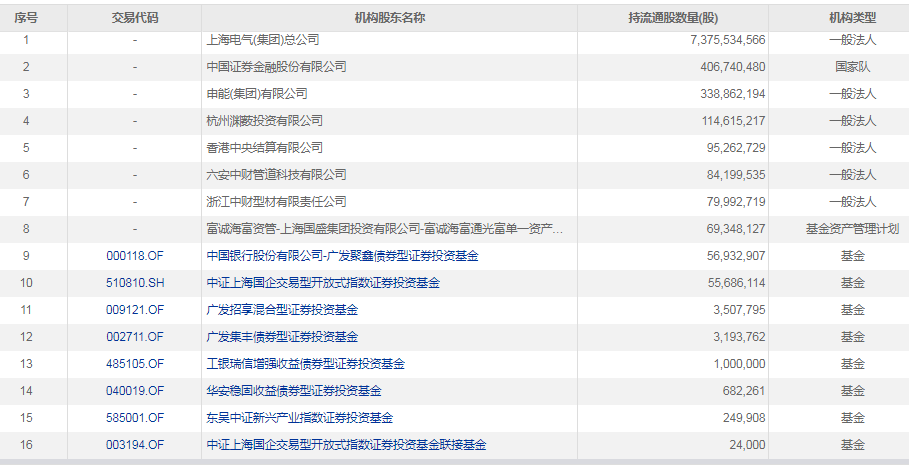Click share count 7,375,534,566
Image resolution: width=909 pixels, height=466 pixels.
click(728, 40)
